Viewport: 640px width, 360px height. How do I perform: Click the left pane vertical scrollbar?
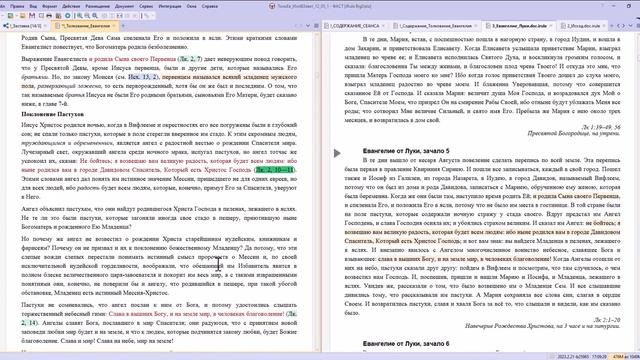pos(317,192)
